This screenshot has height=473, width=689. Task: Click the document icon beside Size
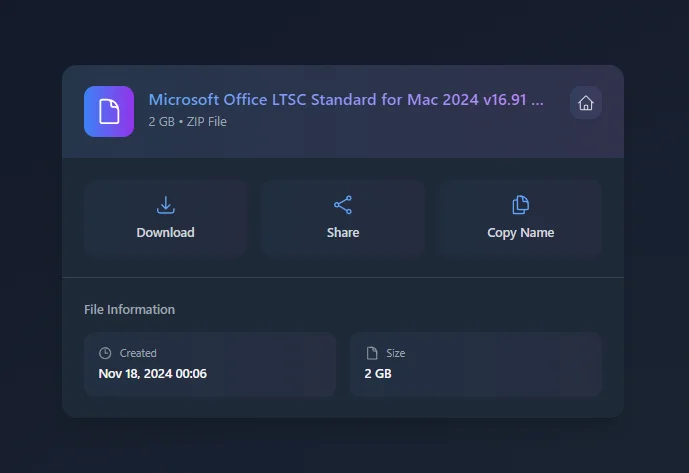click(372, 353)
